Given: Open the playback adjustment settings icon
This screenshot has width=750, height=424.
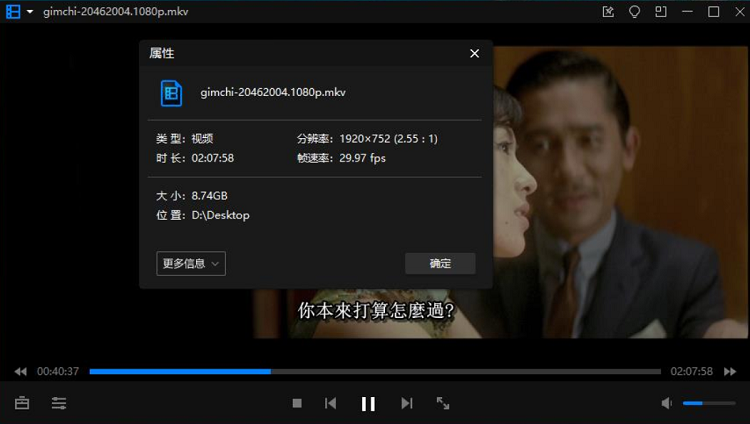Looking at the screenshot, I should pos(59,403).
